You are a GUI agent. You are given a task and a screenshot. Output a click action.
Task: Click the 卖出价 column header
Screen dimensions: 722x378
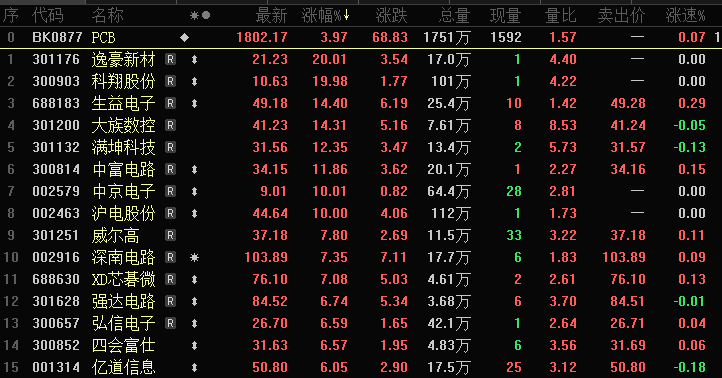click(621, 16)
